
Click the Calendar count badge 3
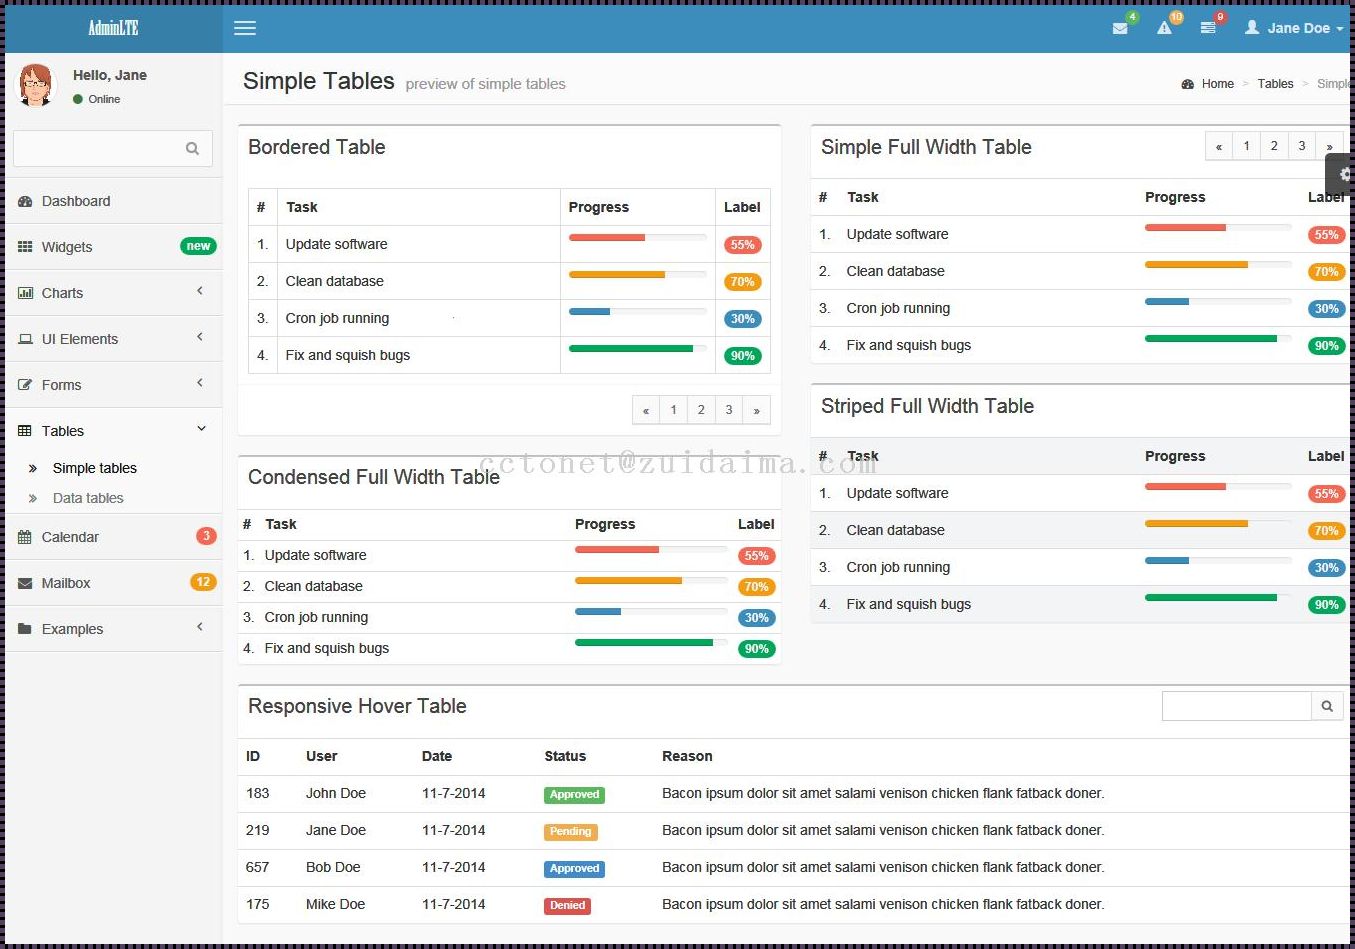tap(206, 536)
